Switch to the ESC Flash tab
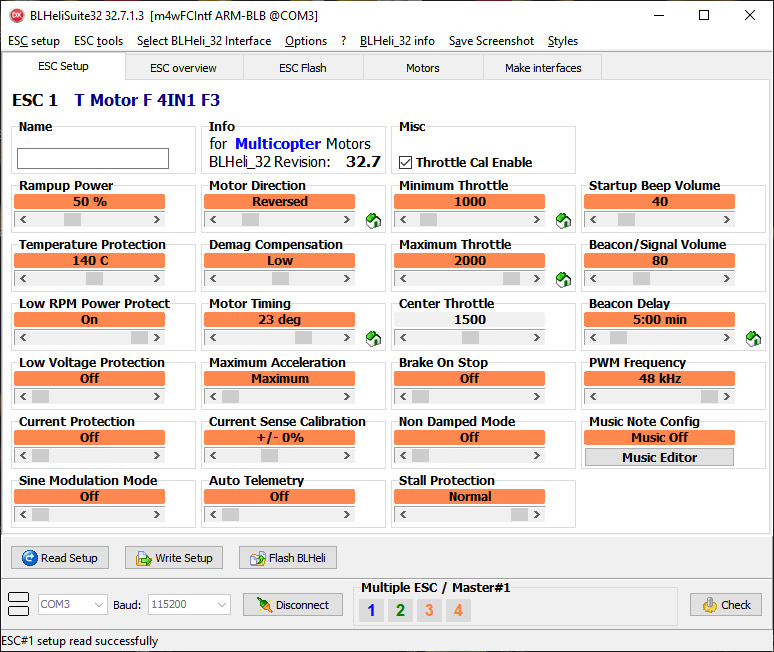This screenshot has height=652, width=774. point(303,68)
